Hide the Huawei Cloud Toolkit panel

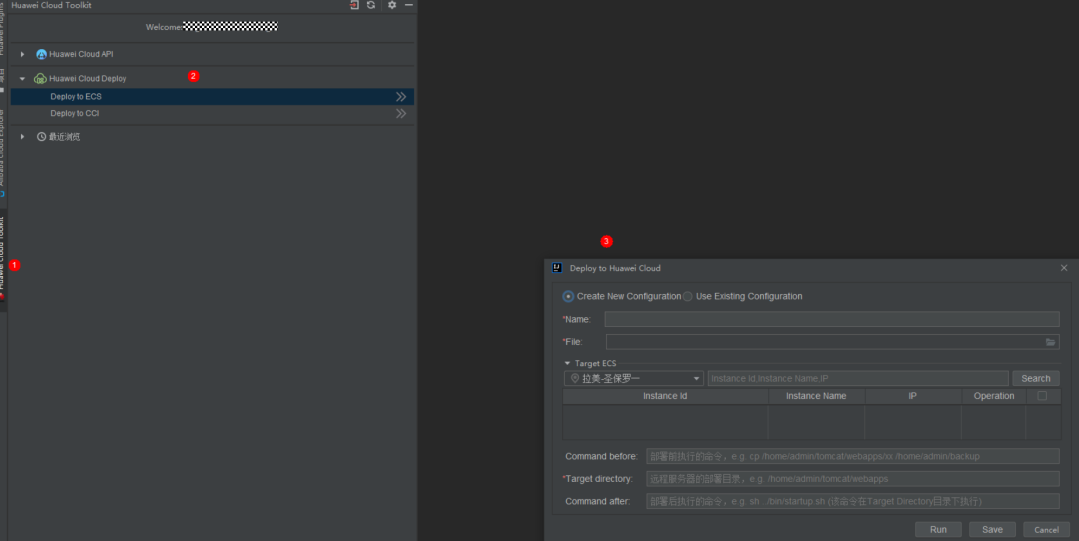[409, 5]
